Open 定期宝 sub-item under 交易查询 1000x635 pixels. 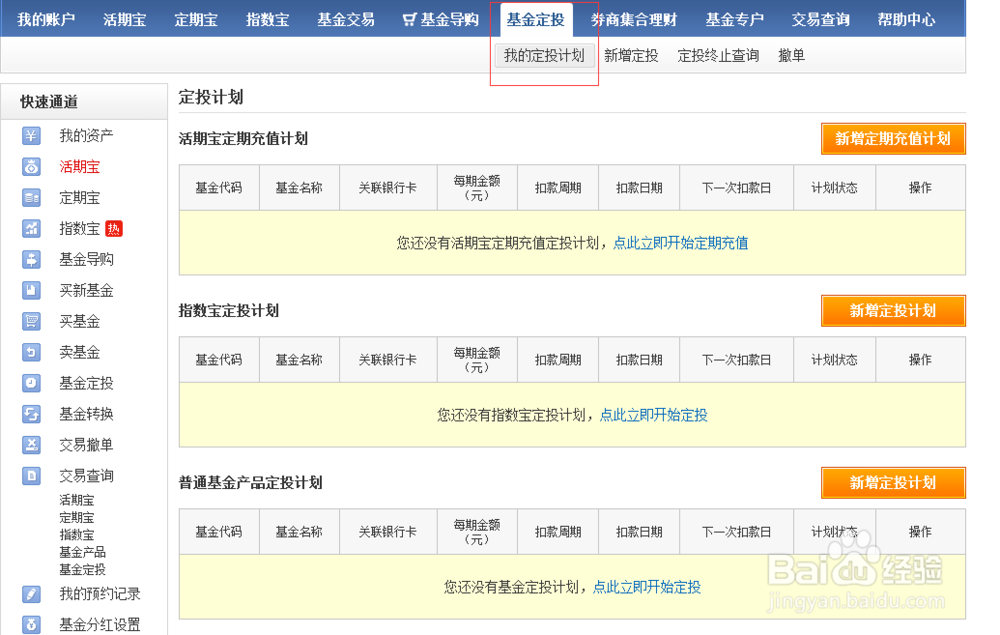pyautogui.click(x=77, y=517)
